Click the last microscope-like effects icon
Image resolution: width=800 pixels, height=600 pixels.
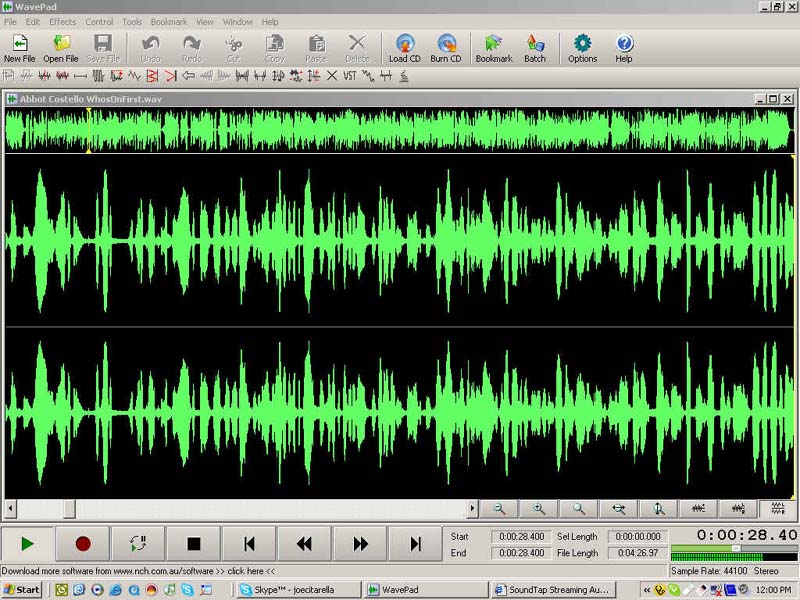(404, 76)
